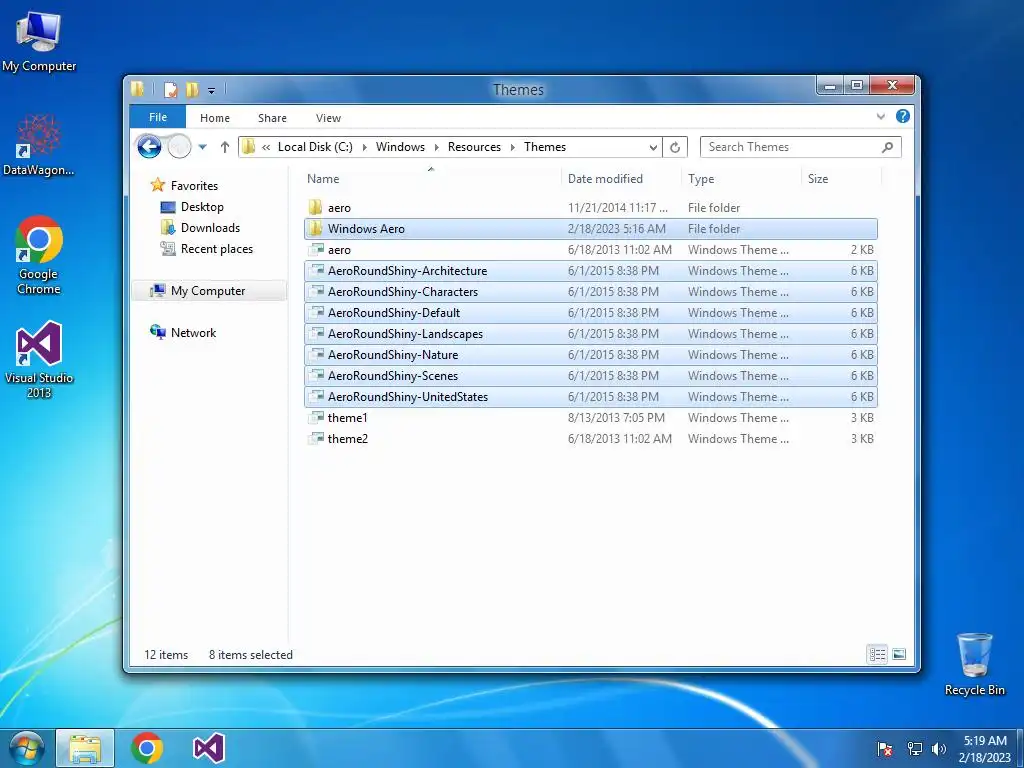
Task: Select the theme1 file
Action: (591, 417)
